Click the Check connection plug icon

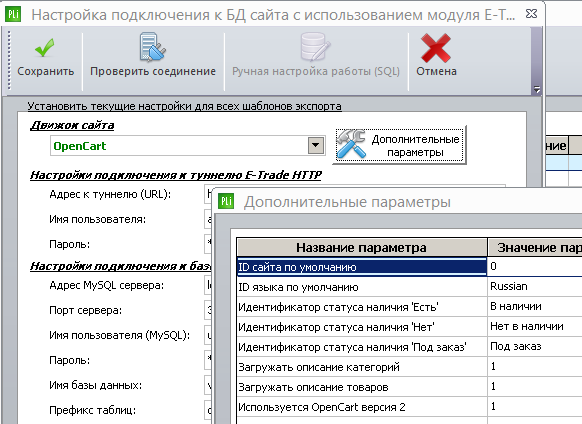click(x=152, y=47)
